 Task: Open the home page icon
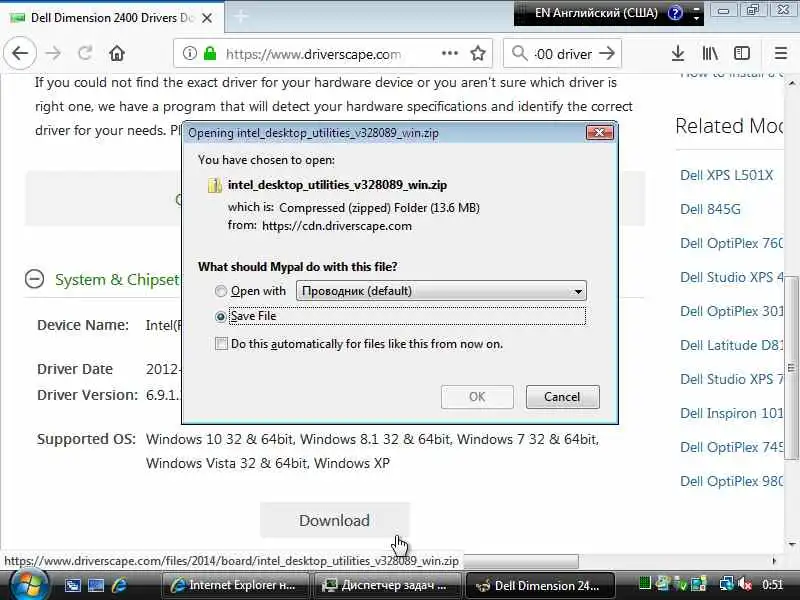117,53
